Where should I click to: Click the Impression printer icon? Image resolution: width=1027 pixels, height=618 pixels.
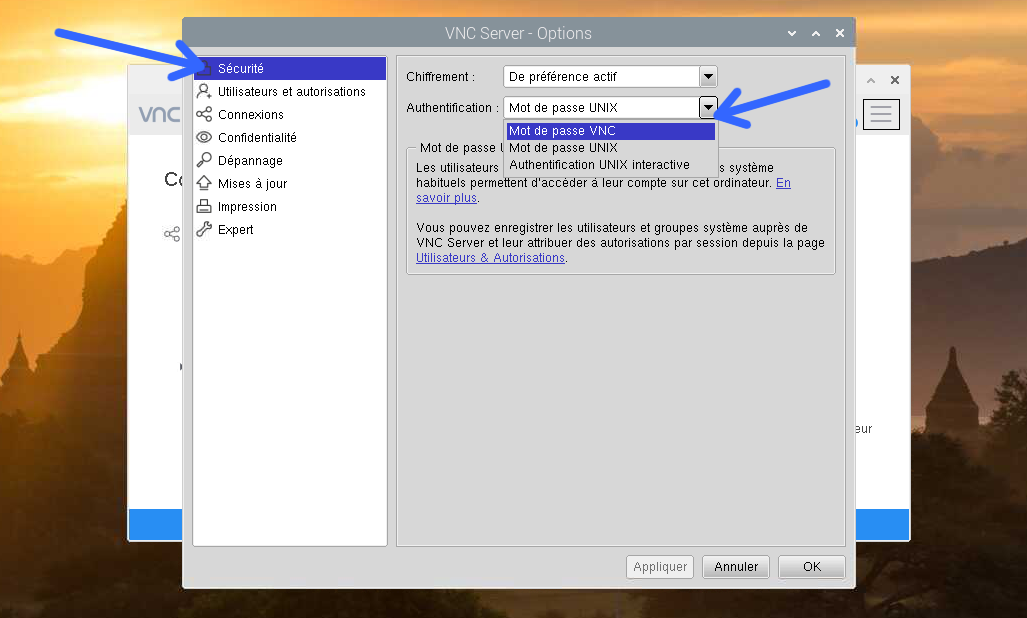[x=204, y=206]
